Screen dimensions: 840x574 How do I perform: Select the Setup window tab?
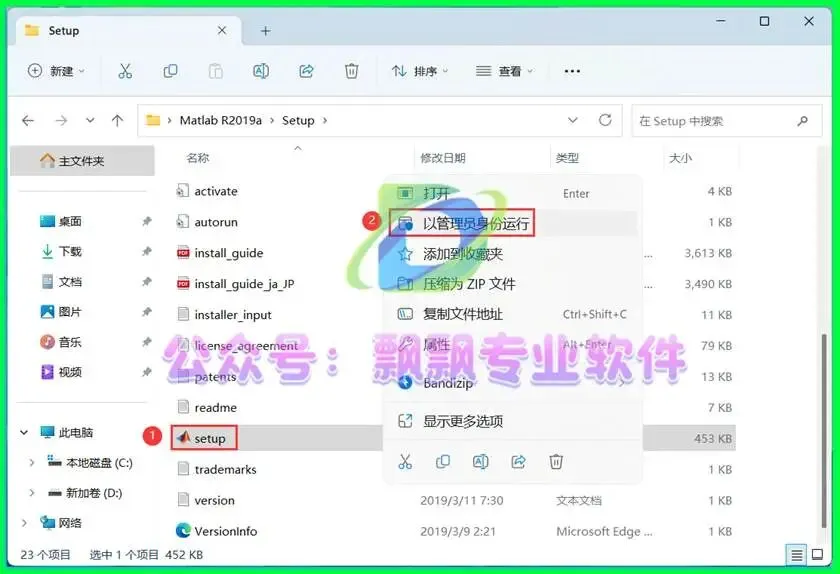click(129, 31)
